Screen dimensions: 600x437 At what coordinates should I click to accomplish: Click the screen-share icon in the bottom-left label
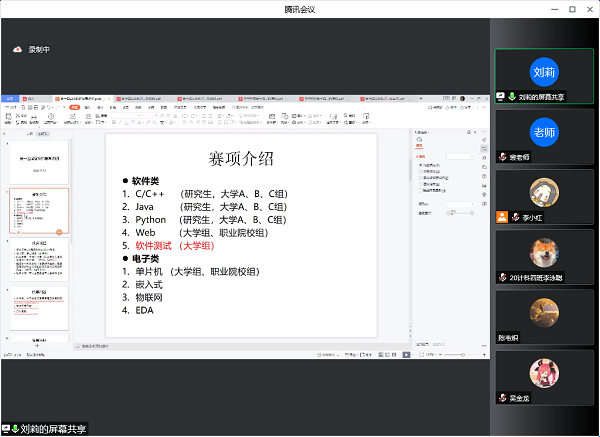[x=6, y=429]
